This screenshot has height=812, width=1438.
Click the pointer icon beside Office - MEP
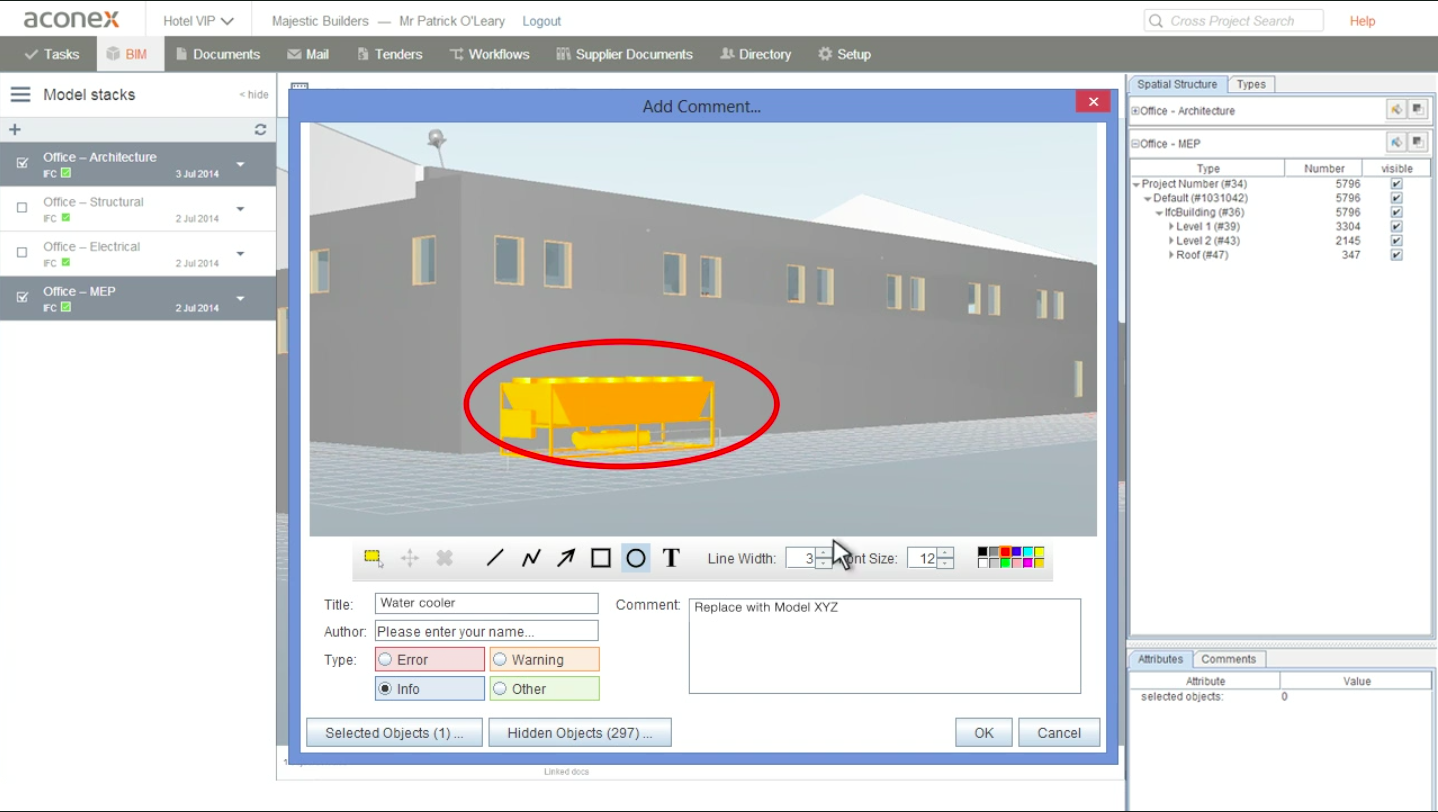(1396, 143)
